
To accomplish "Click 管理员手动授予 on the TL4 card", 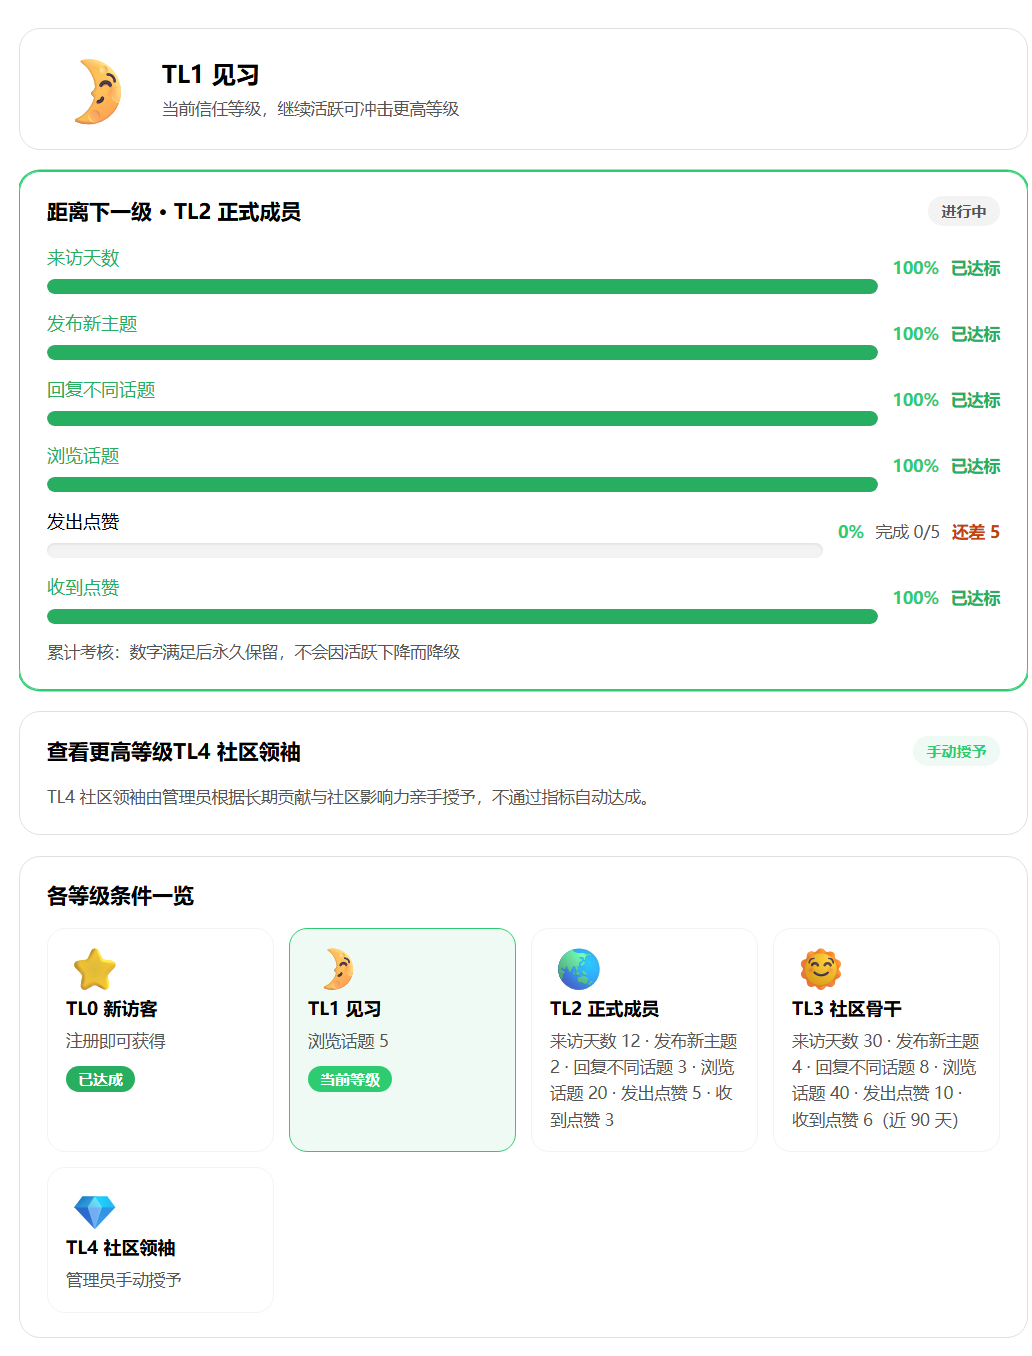I will point(124,1280).
